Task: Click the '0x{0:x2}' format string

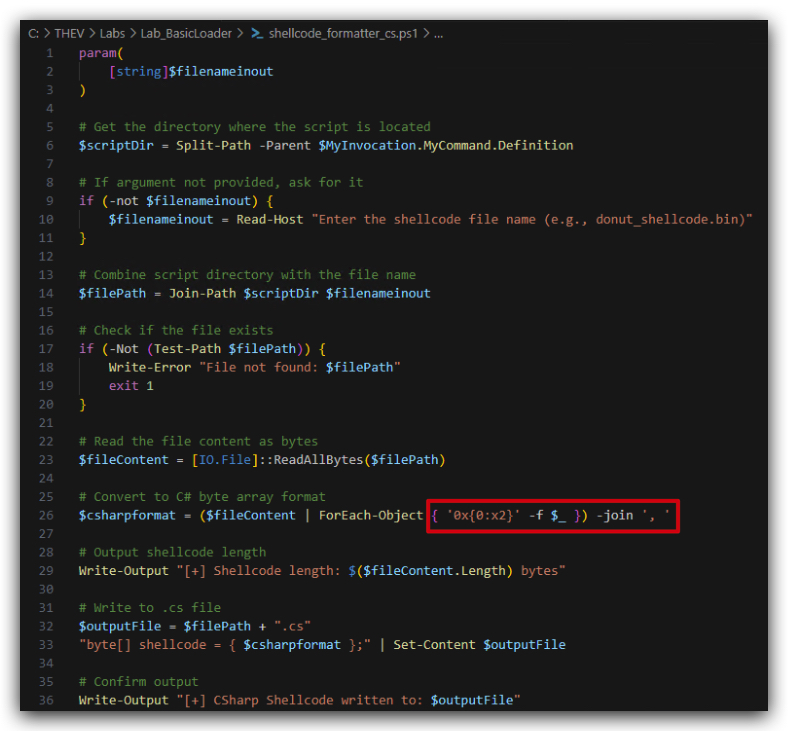Action: click(x=483, y=515)
